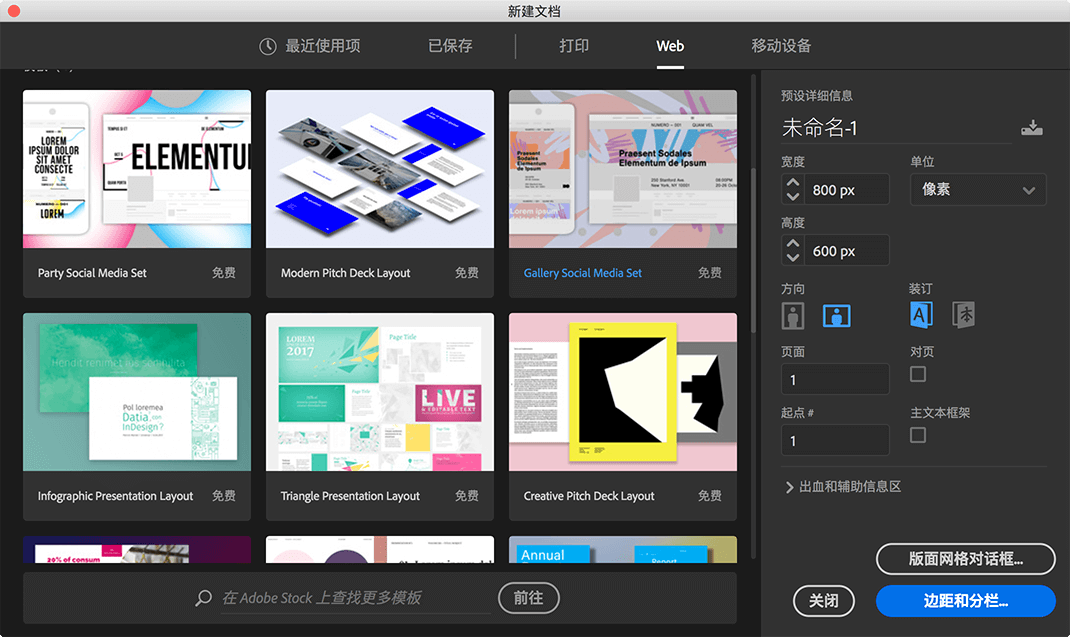
Task: Open the 单位 units dropdown
Action: pyautogui.click(x=978, y=189)
